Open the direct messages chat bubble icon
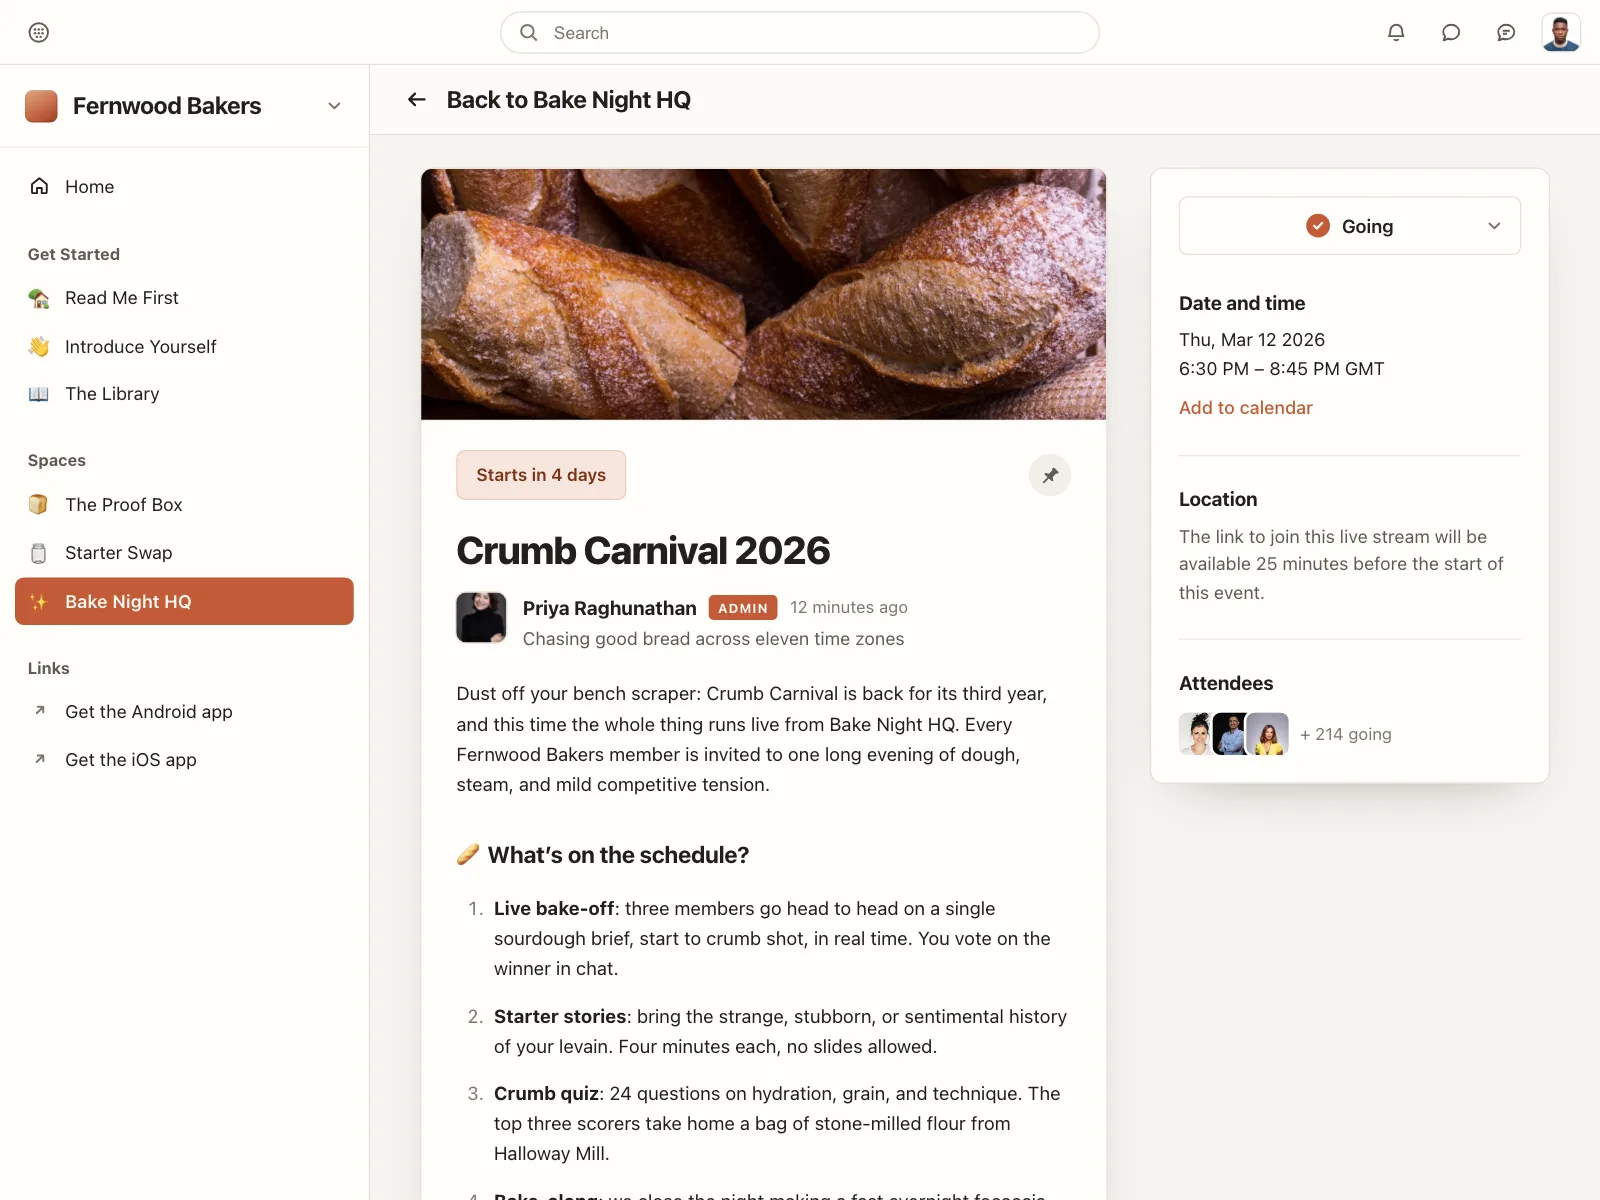Screen dimensions: 1600x1200 [1451, 32]
